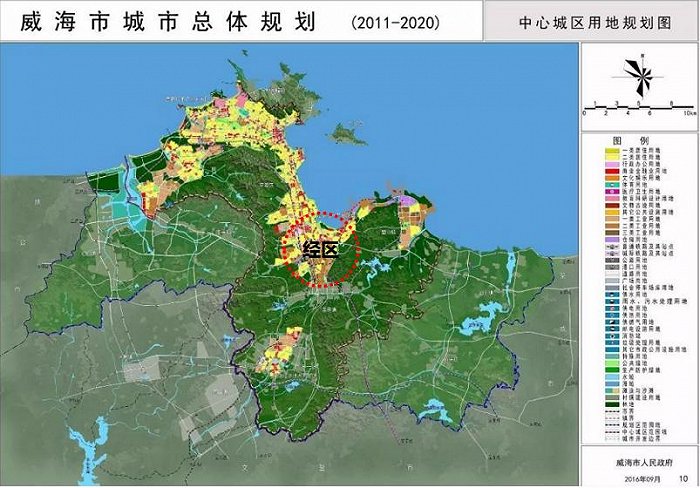Click the 村镇建设用地 legend swatch
The width and height of the screenshot is (700, 488).
[x=612, y=397]
